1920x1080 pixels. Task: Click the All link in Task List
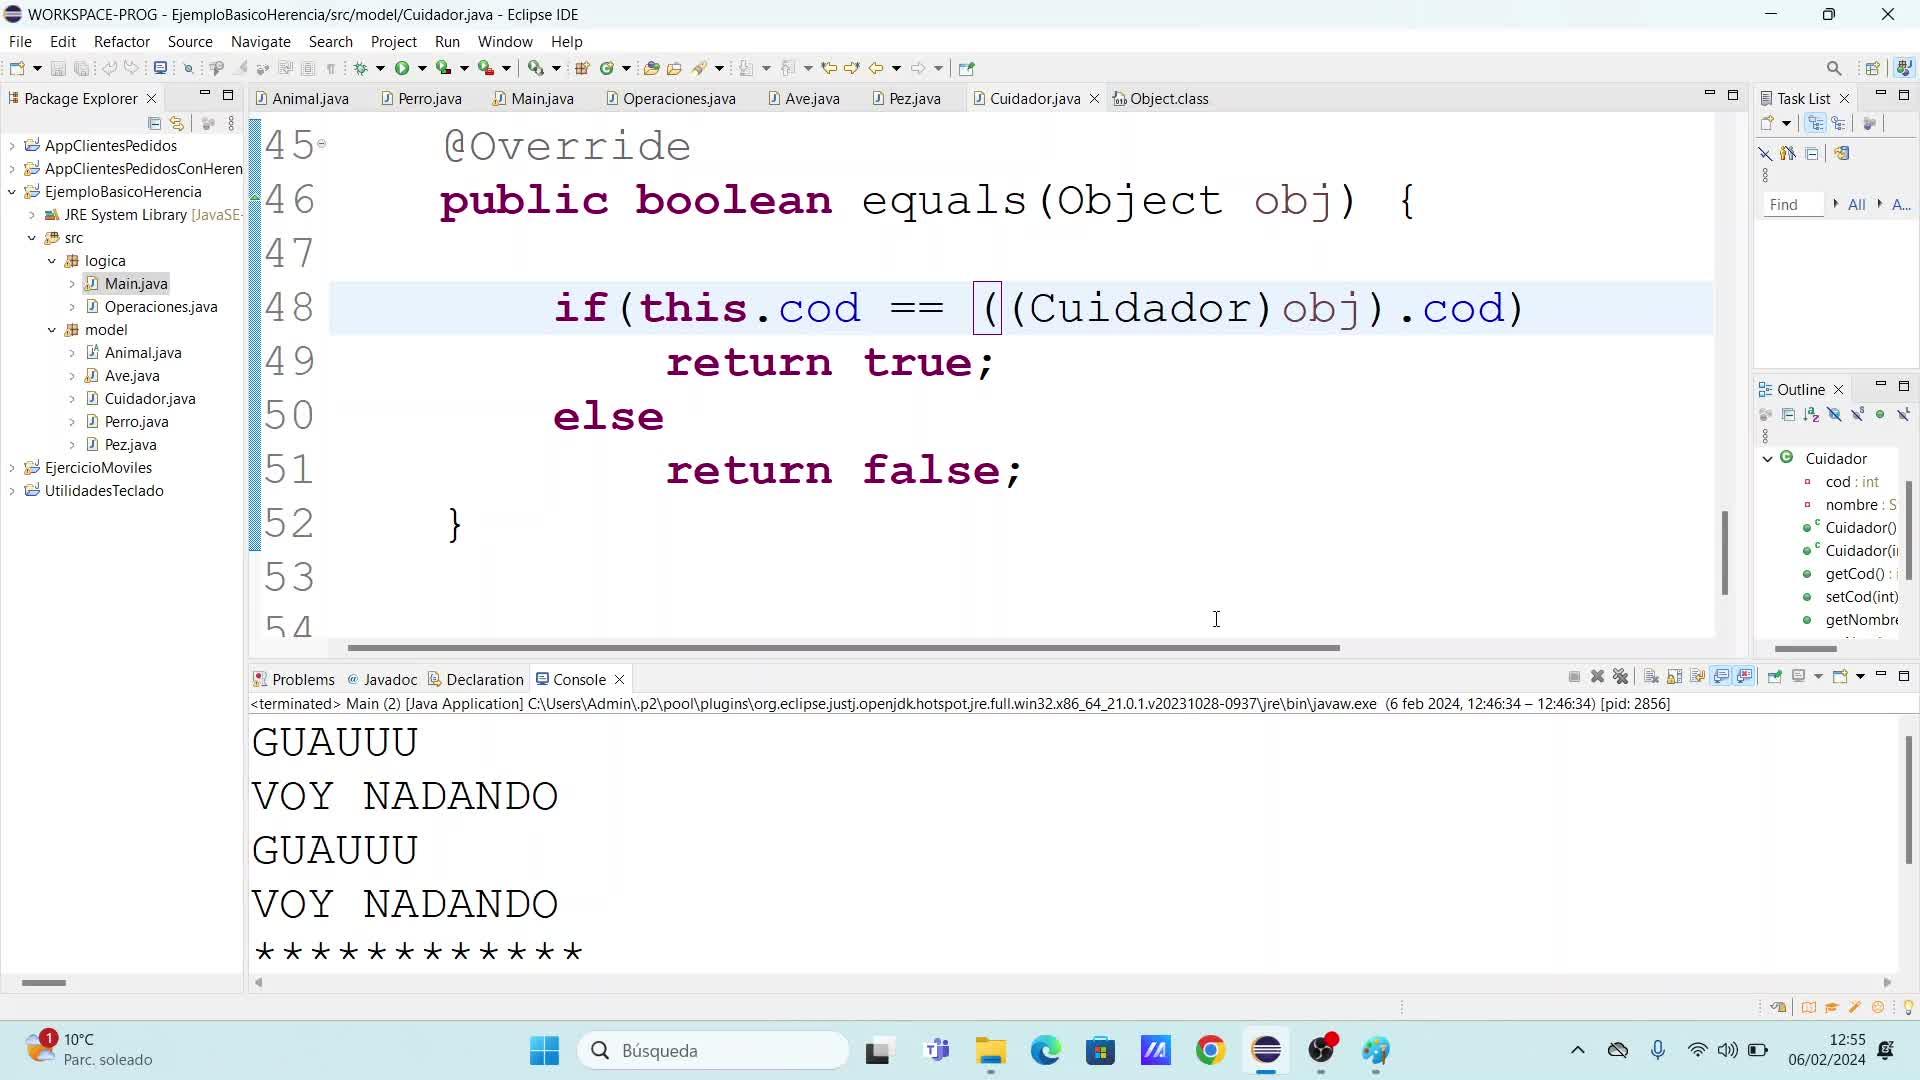click(1856, 205)
